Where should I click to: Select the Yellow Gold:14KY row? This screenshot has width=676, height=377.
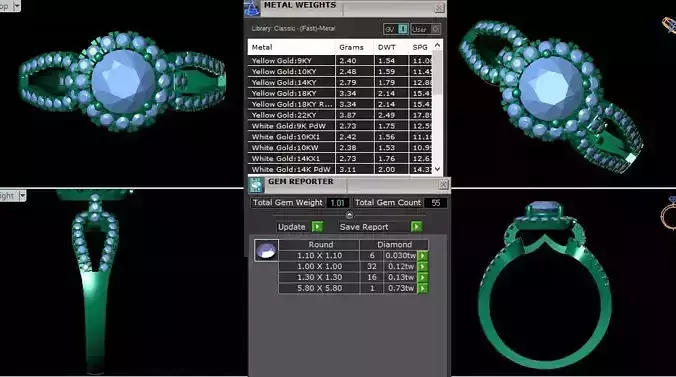pos(340,82)
